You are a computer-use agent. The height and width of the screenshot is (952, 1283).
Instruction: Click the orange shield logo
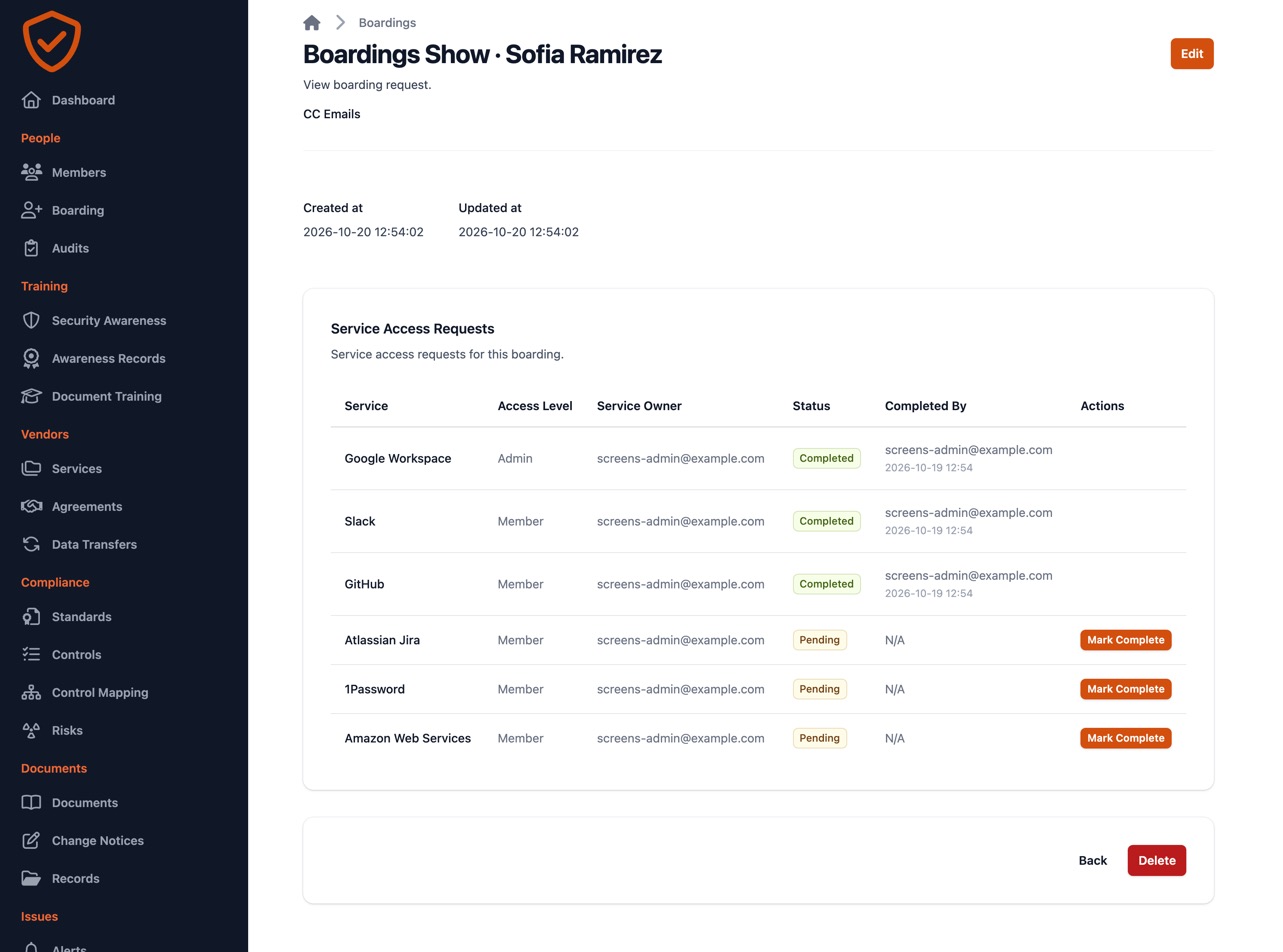[x=51, y=41]
